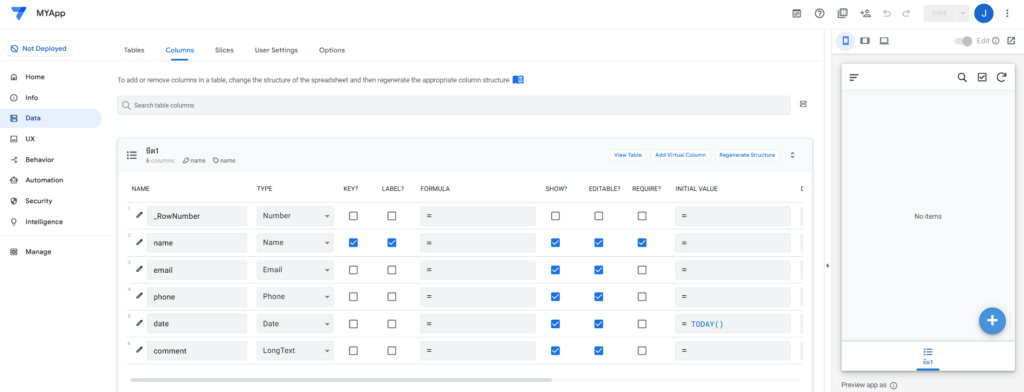1024x392 pixels.
Task: Click the blue plus add button
Action: coord(992,320)
